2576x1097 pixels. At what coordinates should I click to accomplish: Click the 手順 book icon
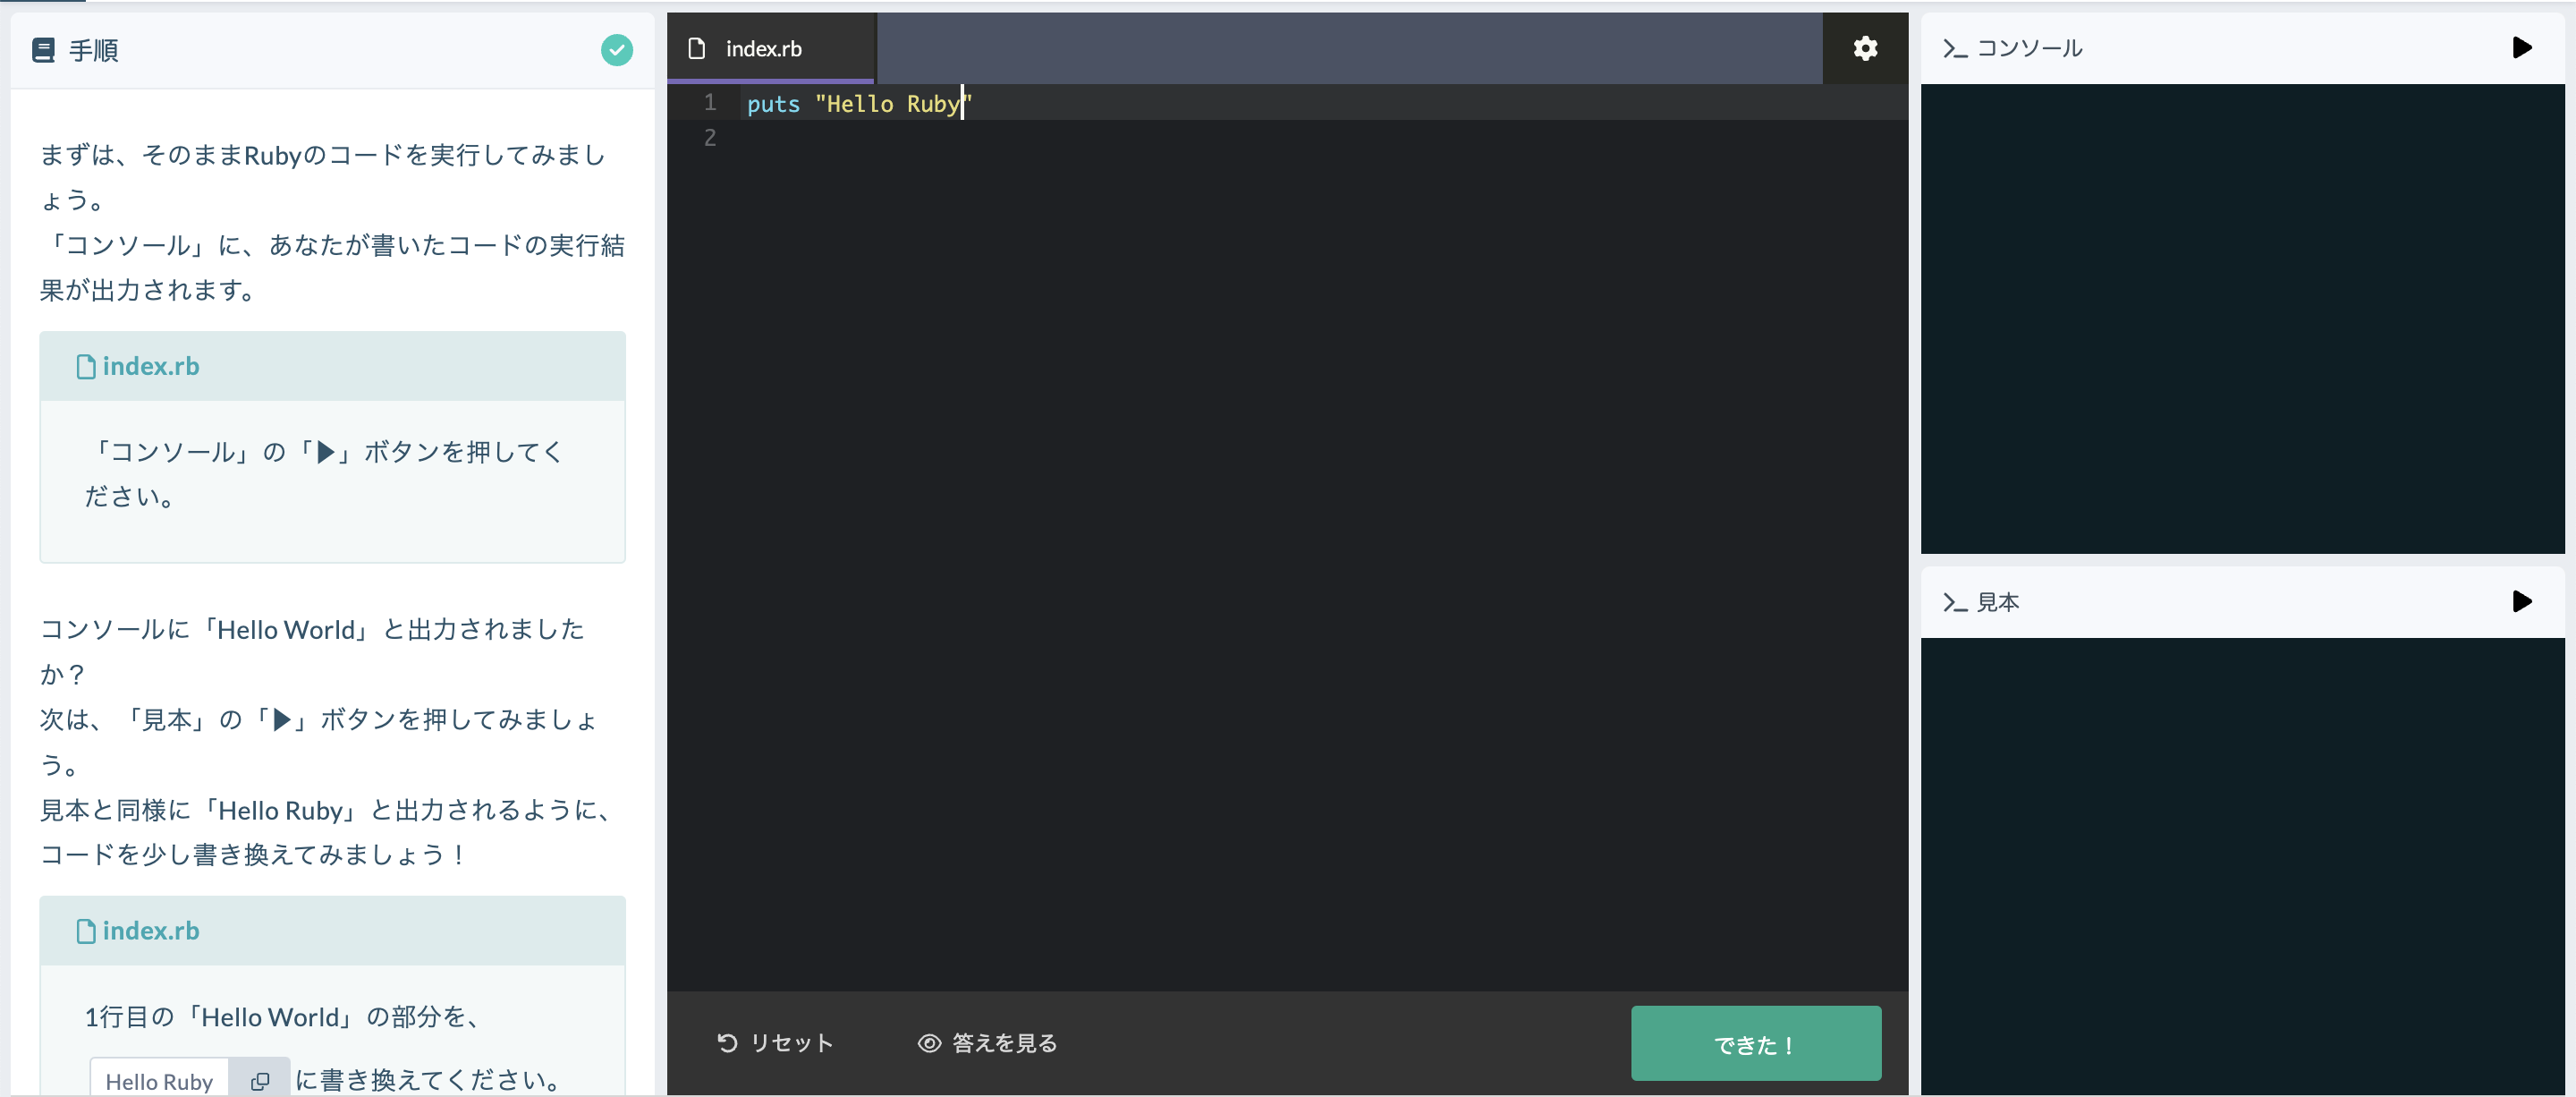coord(44,50)
